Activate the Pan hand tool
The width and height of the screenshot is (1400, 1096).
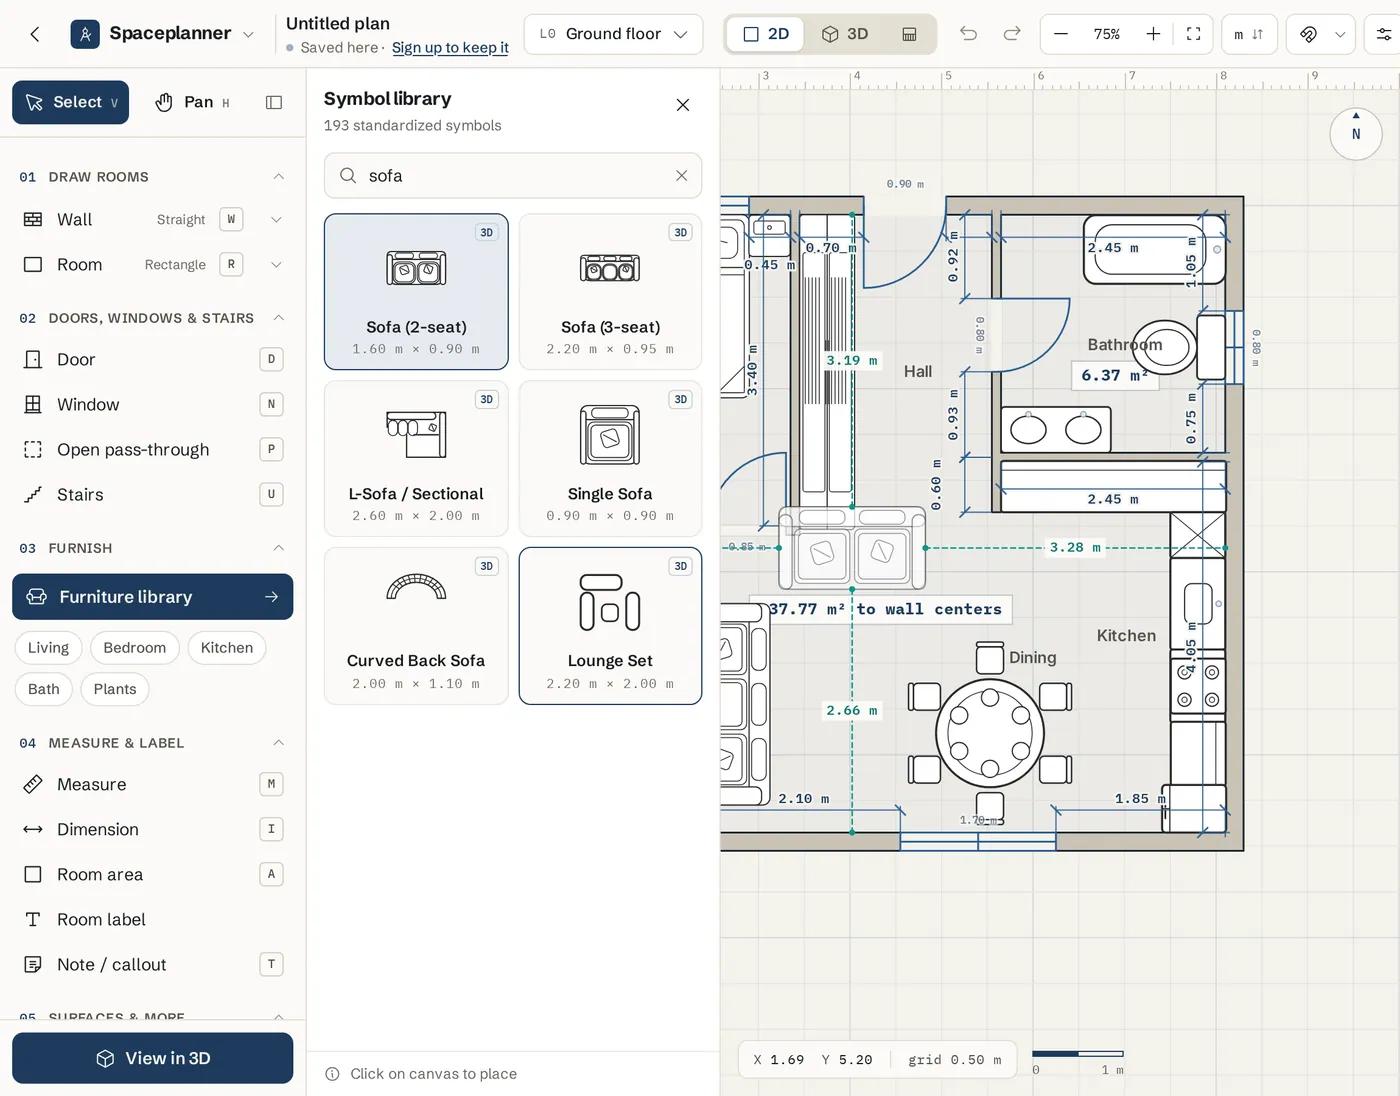pos(193,102)
